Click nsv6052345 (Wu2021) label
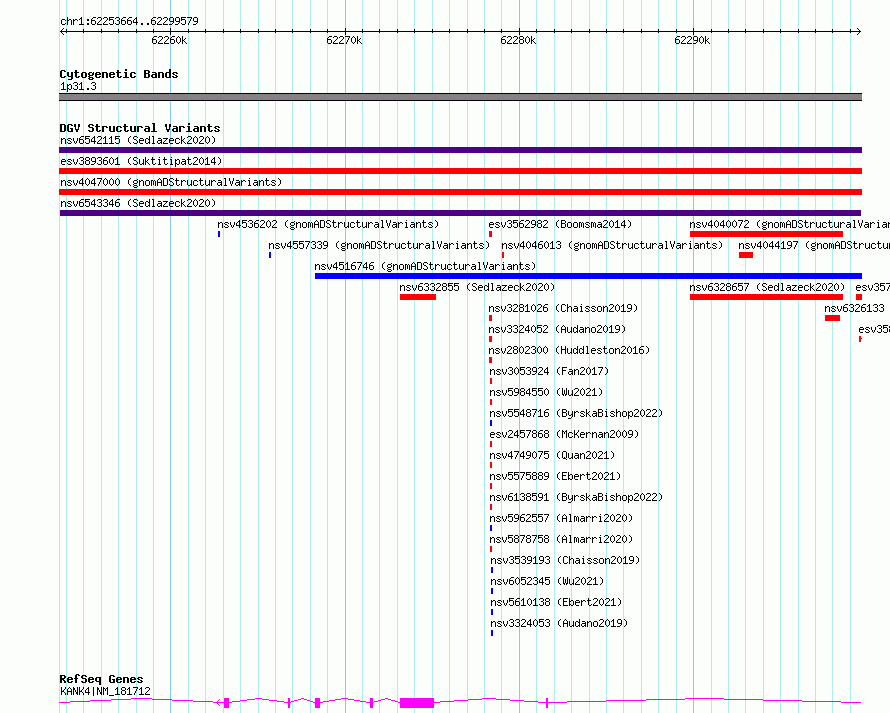Screen dimensions: 890x713 [547, 581]
